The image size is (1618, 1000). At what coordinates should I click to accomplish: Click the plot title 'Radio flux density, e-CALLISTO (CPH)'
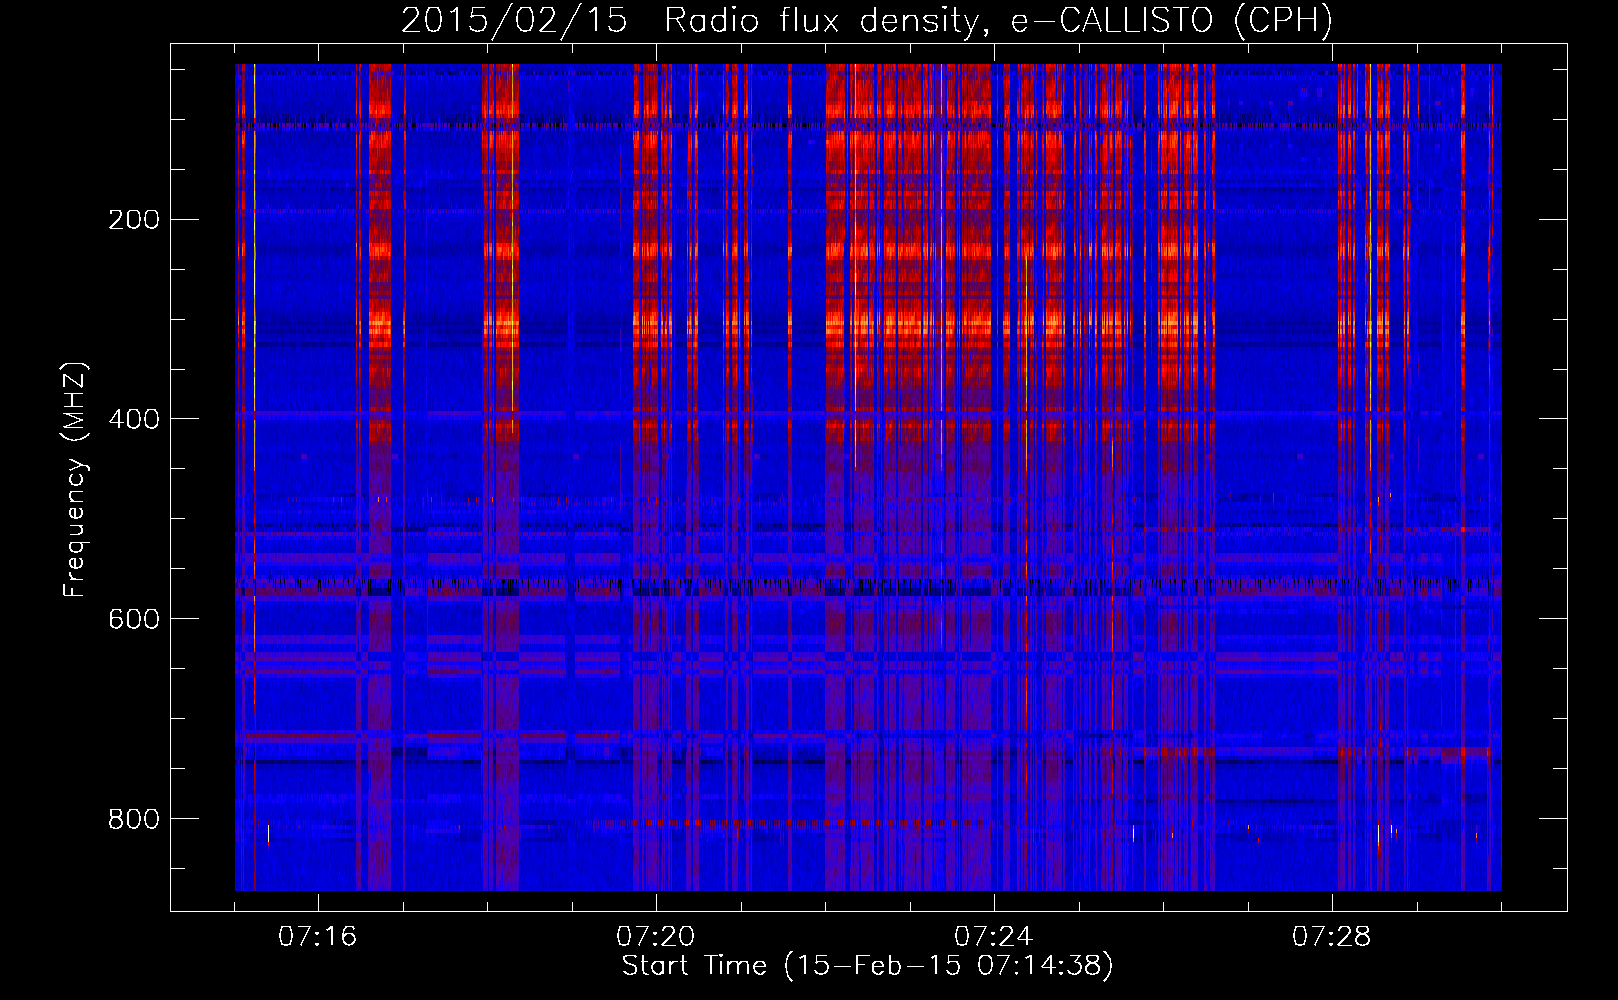coord(998,21)
